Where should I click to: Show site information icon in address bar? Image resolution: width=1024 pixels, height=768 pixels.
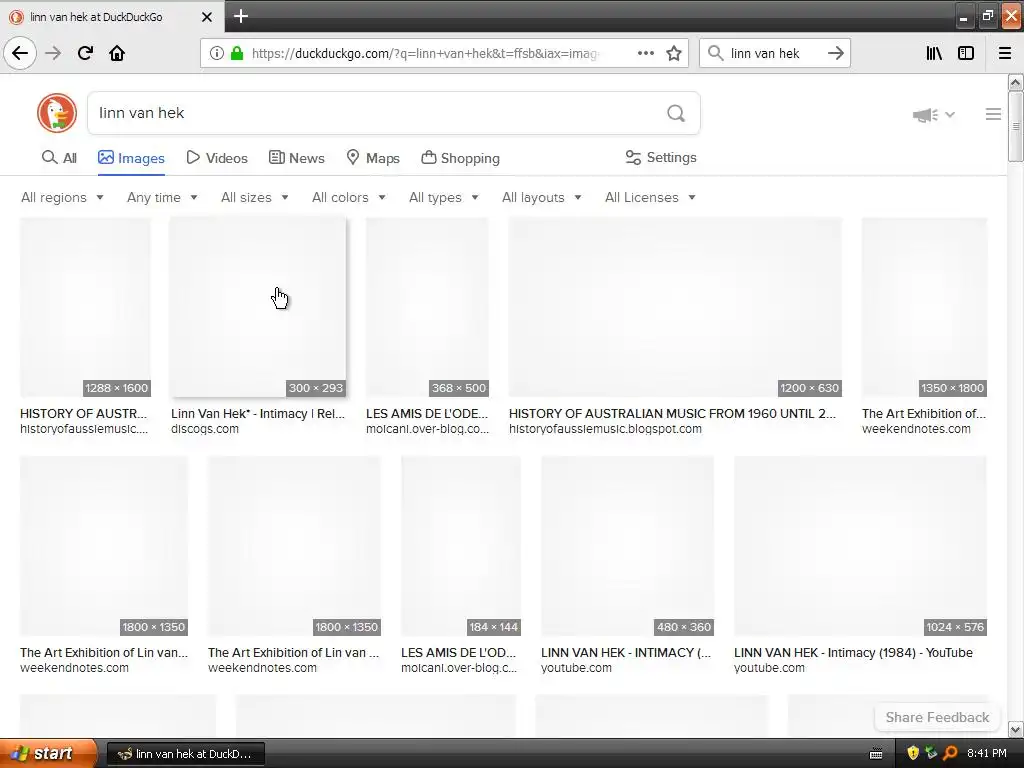[x=216, y=54]
